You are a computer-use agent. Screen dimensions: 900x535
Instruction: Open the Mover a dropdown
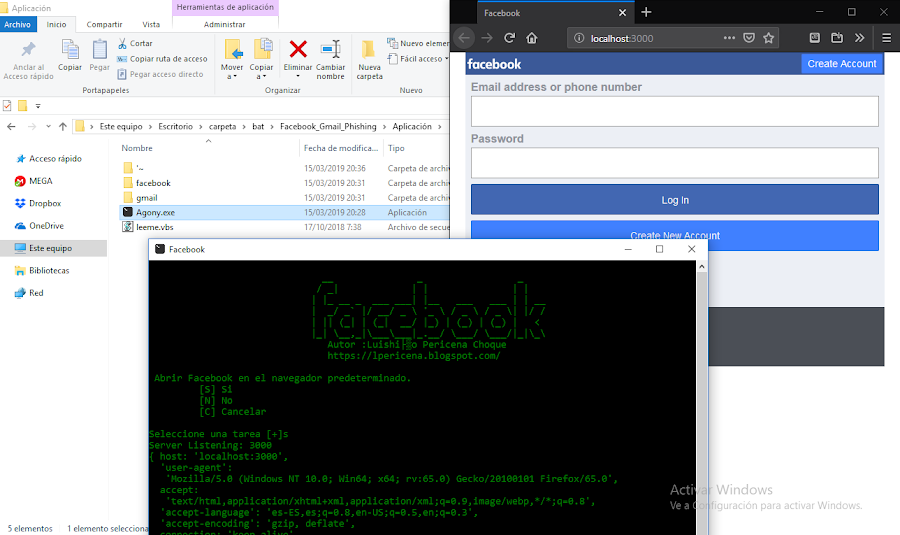pyautogui.click(x=232, y=59)
